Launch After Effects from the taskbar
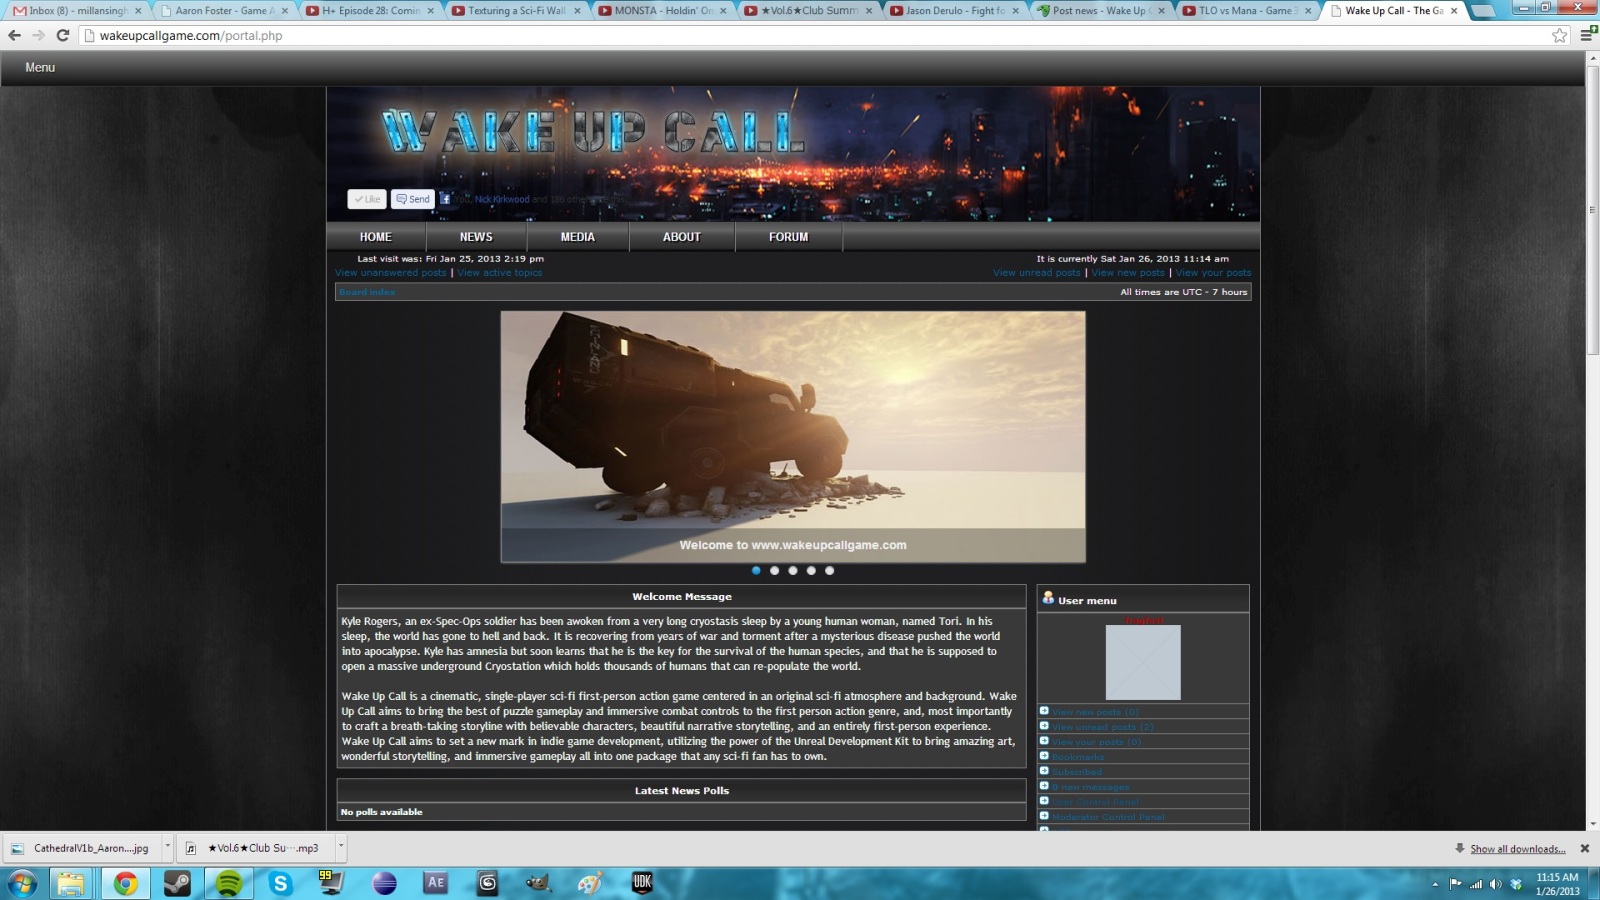The width and height of the screenshot is (1600, 900). tap(436, 883)
